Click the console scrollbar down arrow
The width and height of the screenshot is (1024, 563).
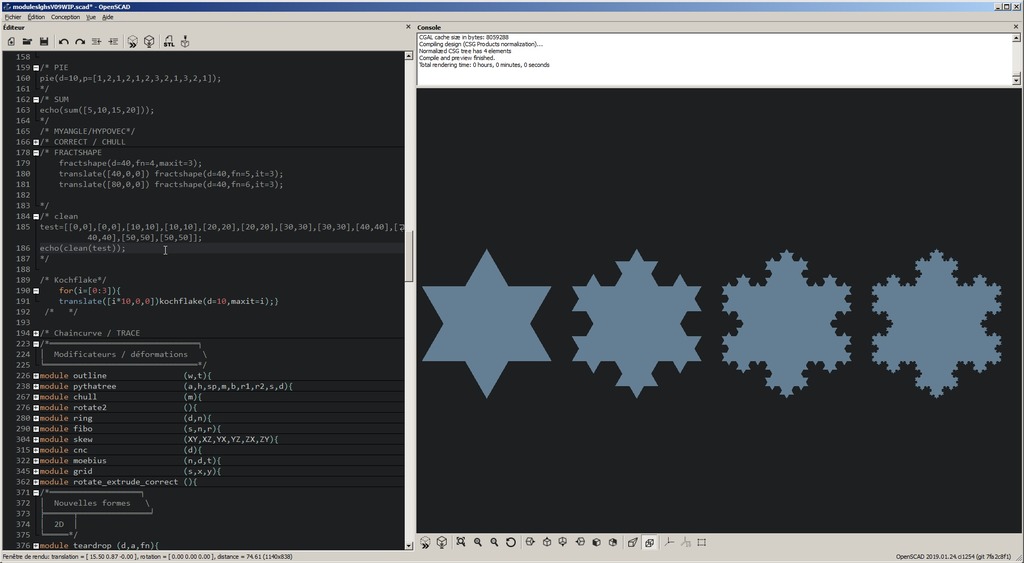(x=1016, y=80)
